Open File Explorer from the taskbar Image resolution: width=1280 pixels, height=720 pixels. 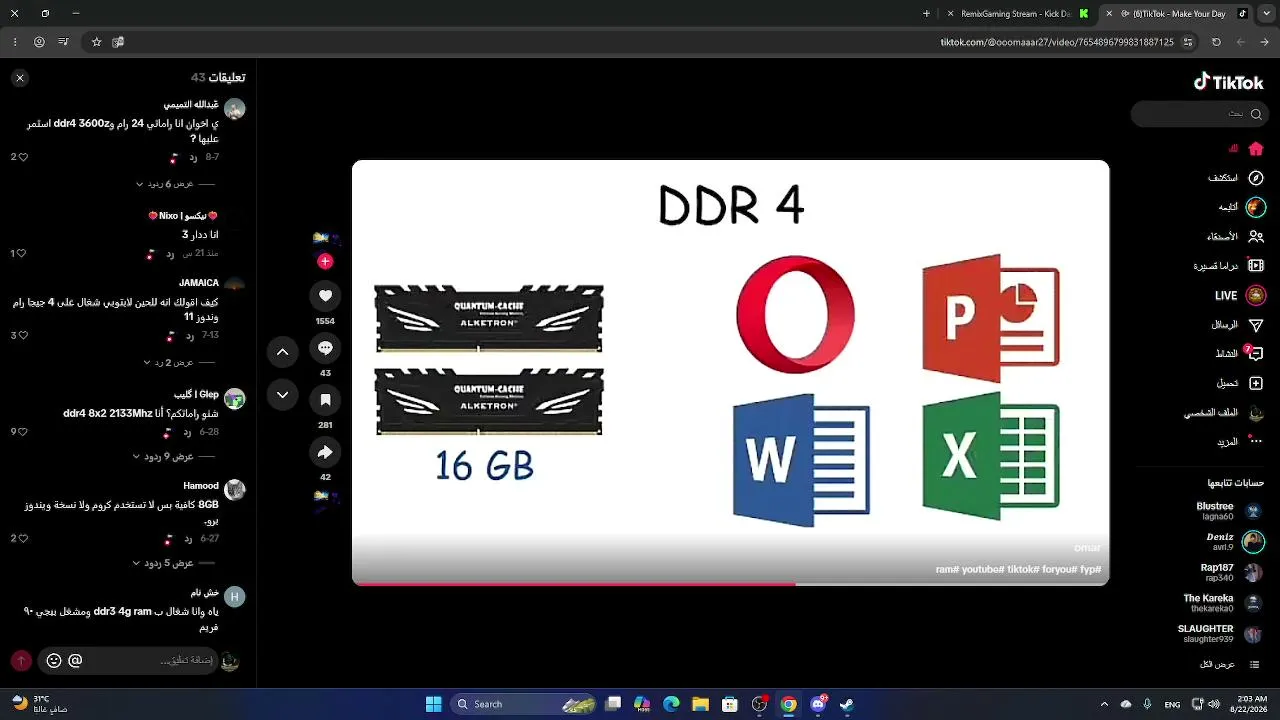click(701, 704)
